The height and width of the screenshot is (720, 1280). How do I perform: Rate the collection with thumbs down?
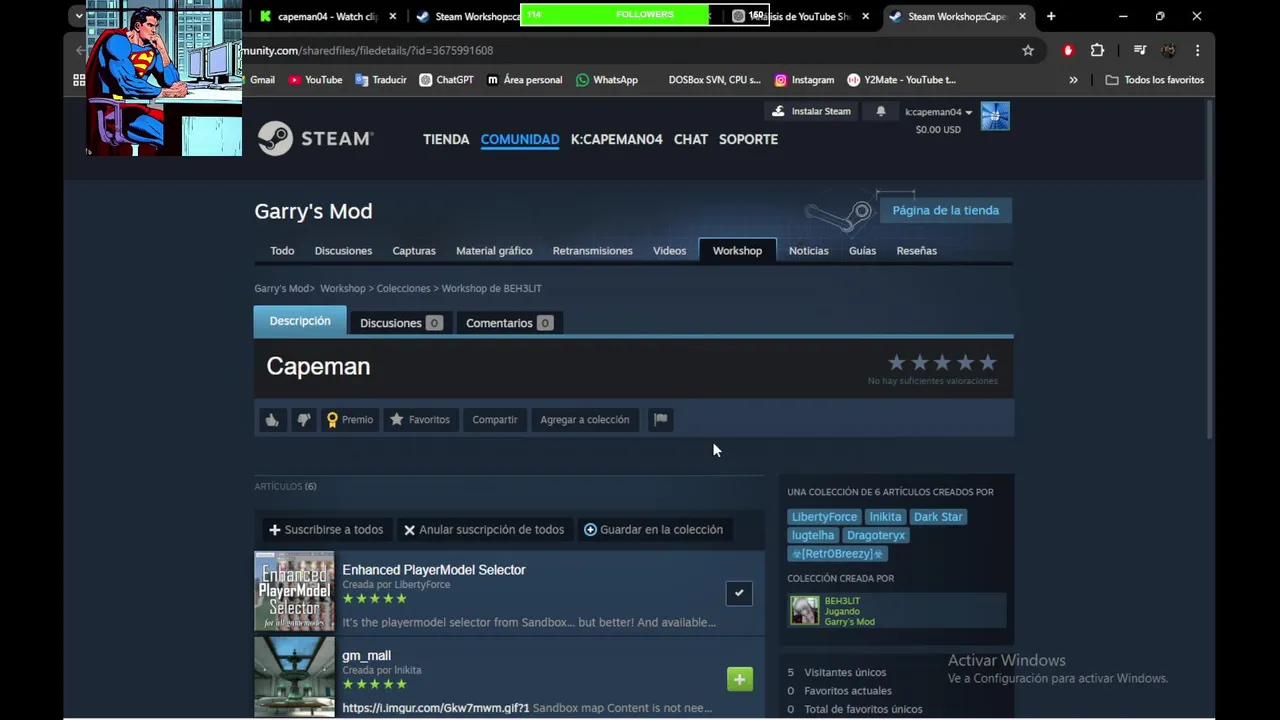303,420
